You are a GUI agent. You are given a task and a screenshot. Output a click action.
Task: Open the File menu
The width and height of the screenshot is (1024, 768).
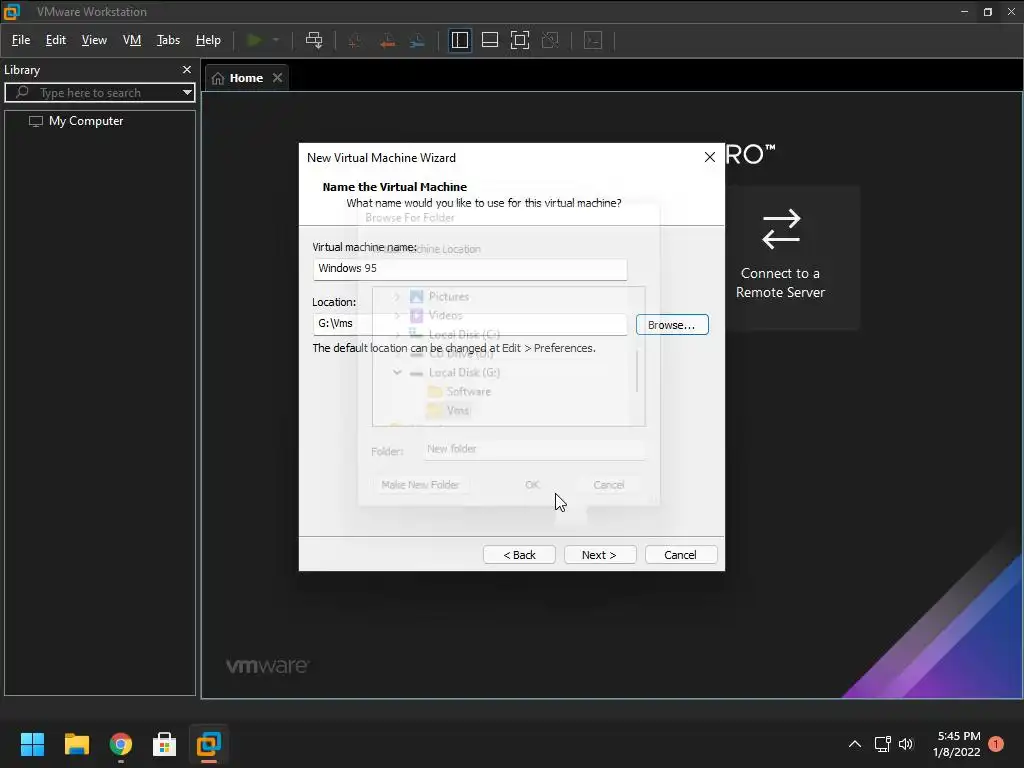[x=21, y=40]
